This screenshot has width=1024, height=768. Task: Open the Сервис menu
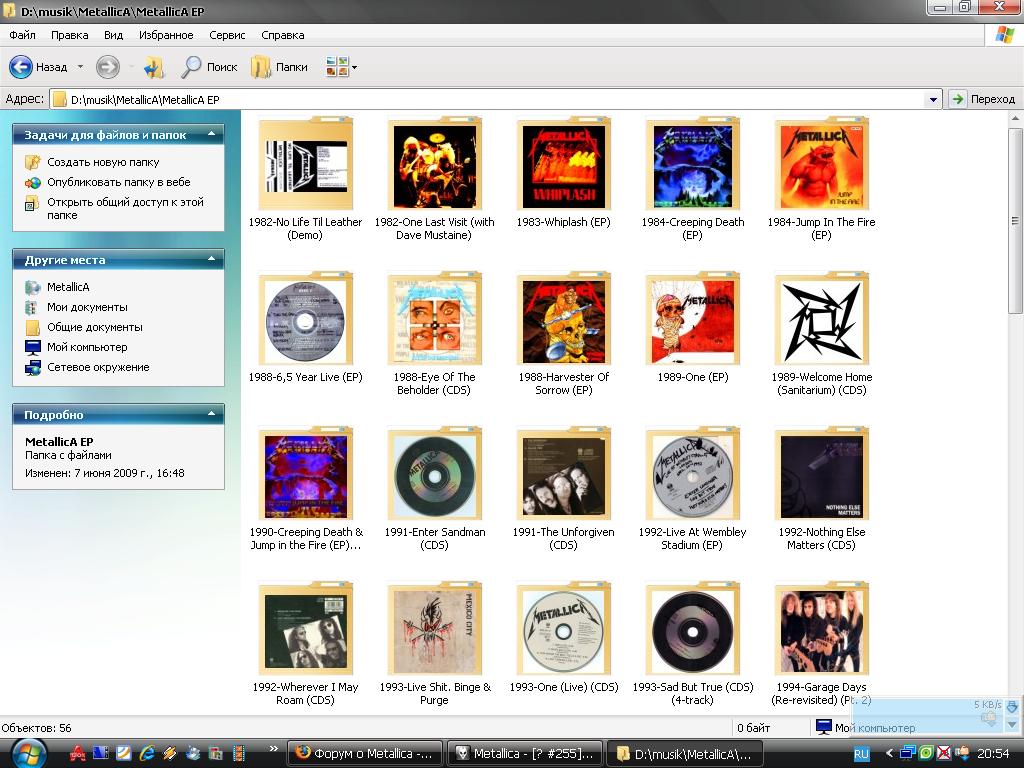(x=227, y=35)
